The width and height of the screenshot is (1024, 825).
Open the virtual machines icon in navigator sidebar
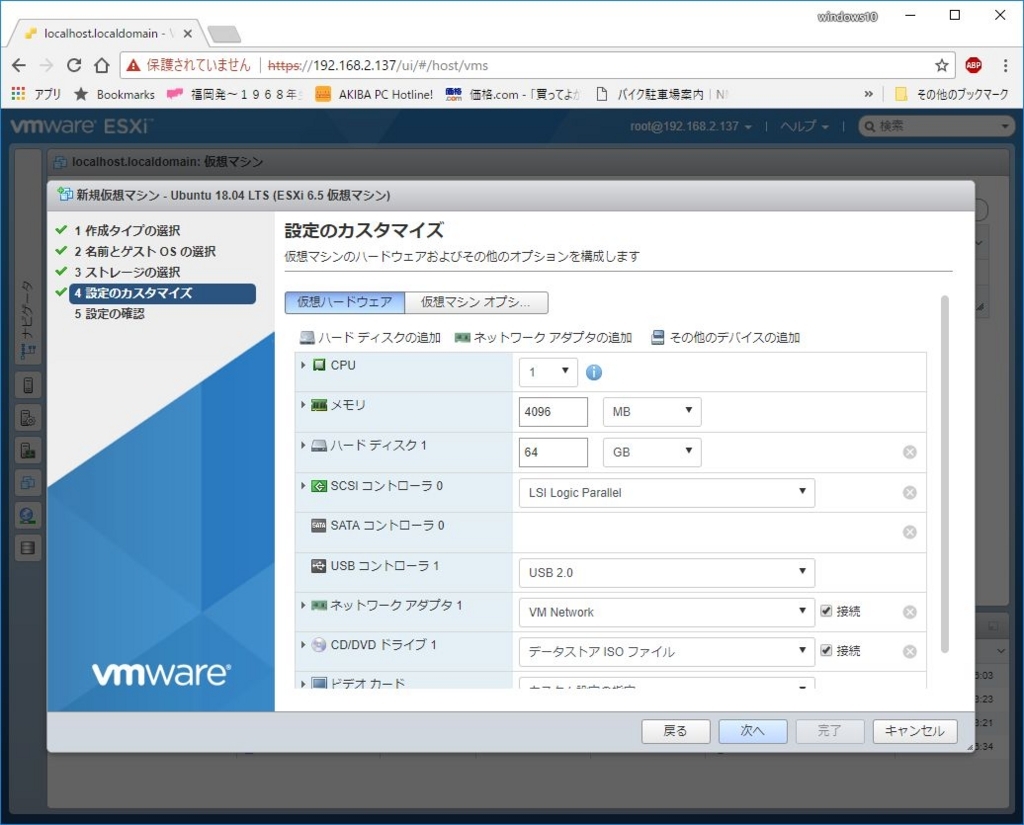pos(28,483)
